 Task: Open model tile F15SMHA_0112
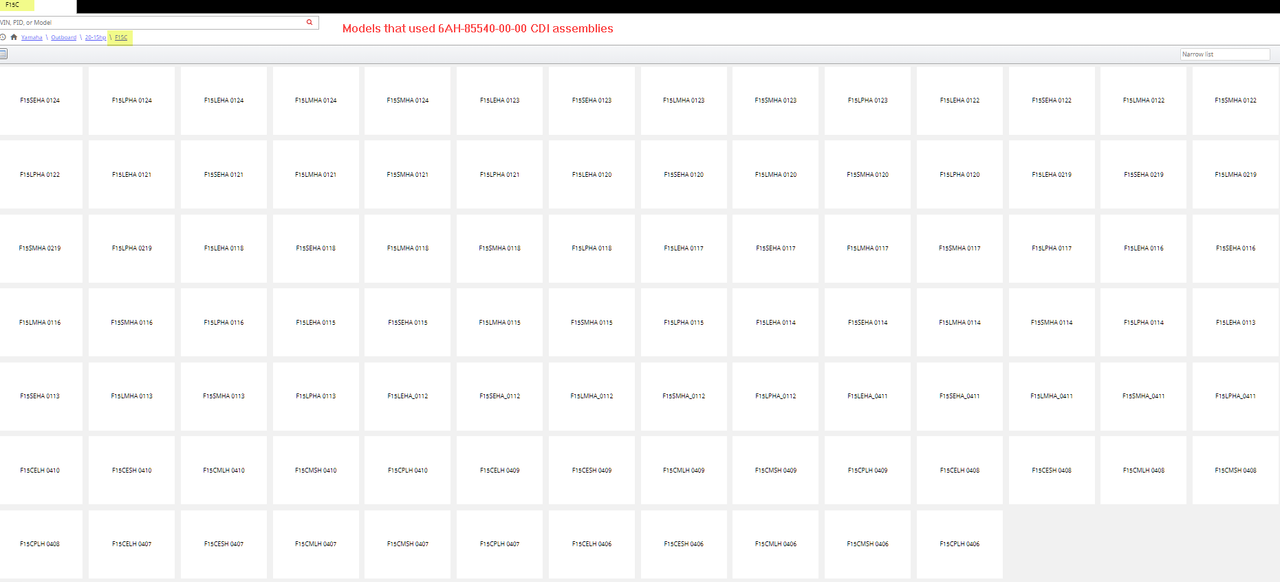tap(684, 396)
